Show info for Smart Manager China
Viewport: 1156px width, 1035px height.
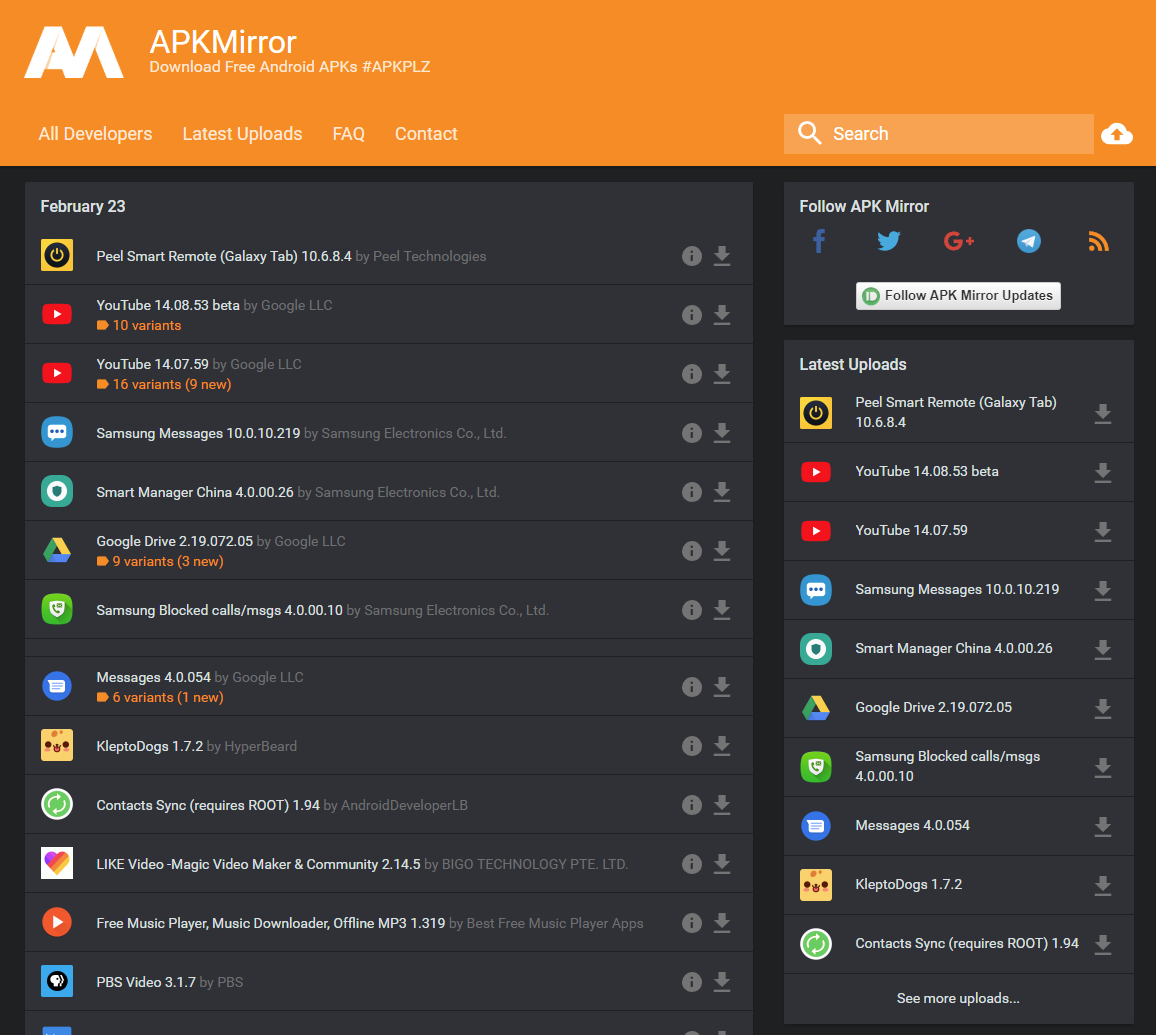click(x=692, y=492)
